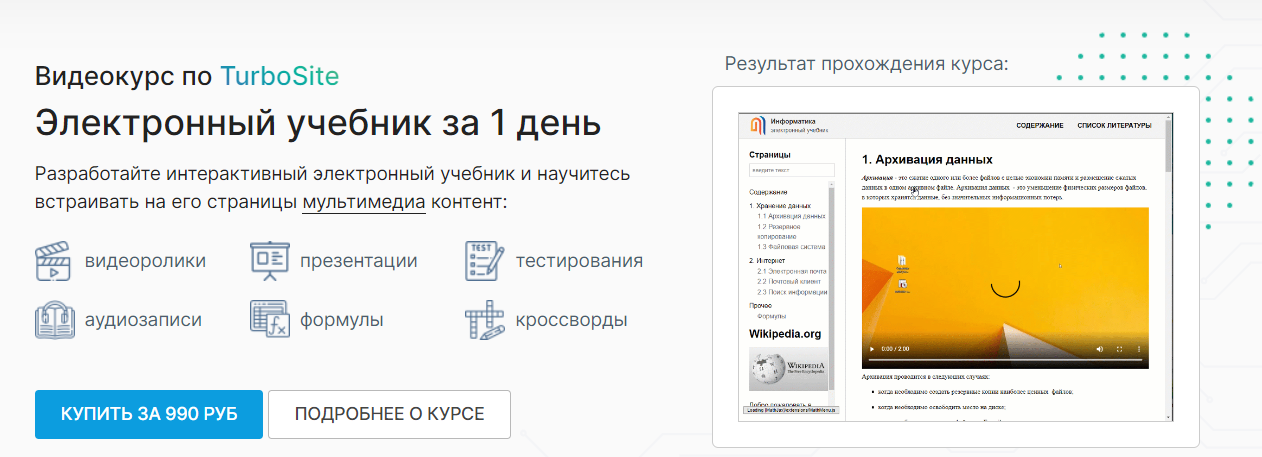Open the video player three-dot options

click(1137, 350)
